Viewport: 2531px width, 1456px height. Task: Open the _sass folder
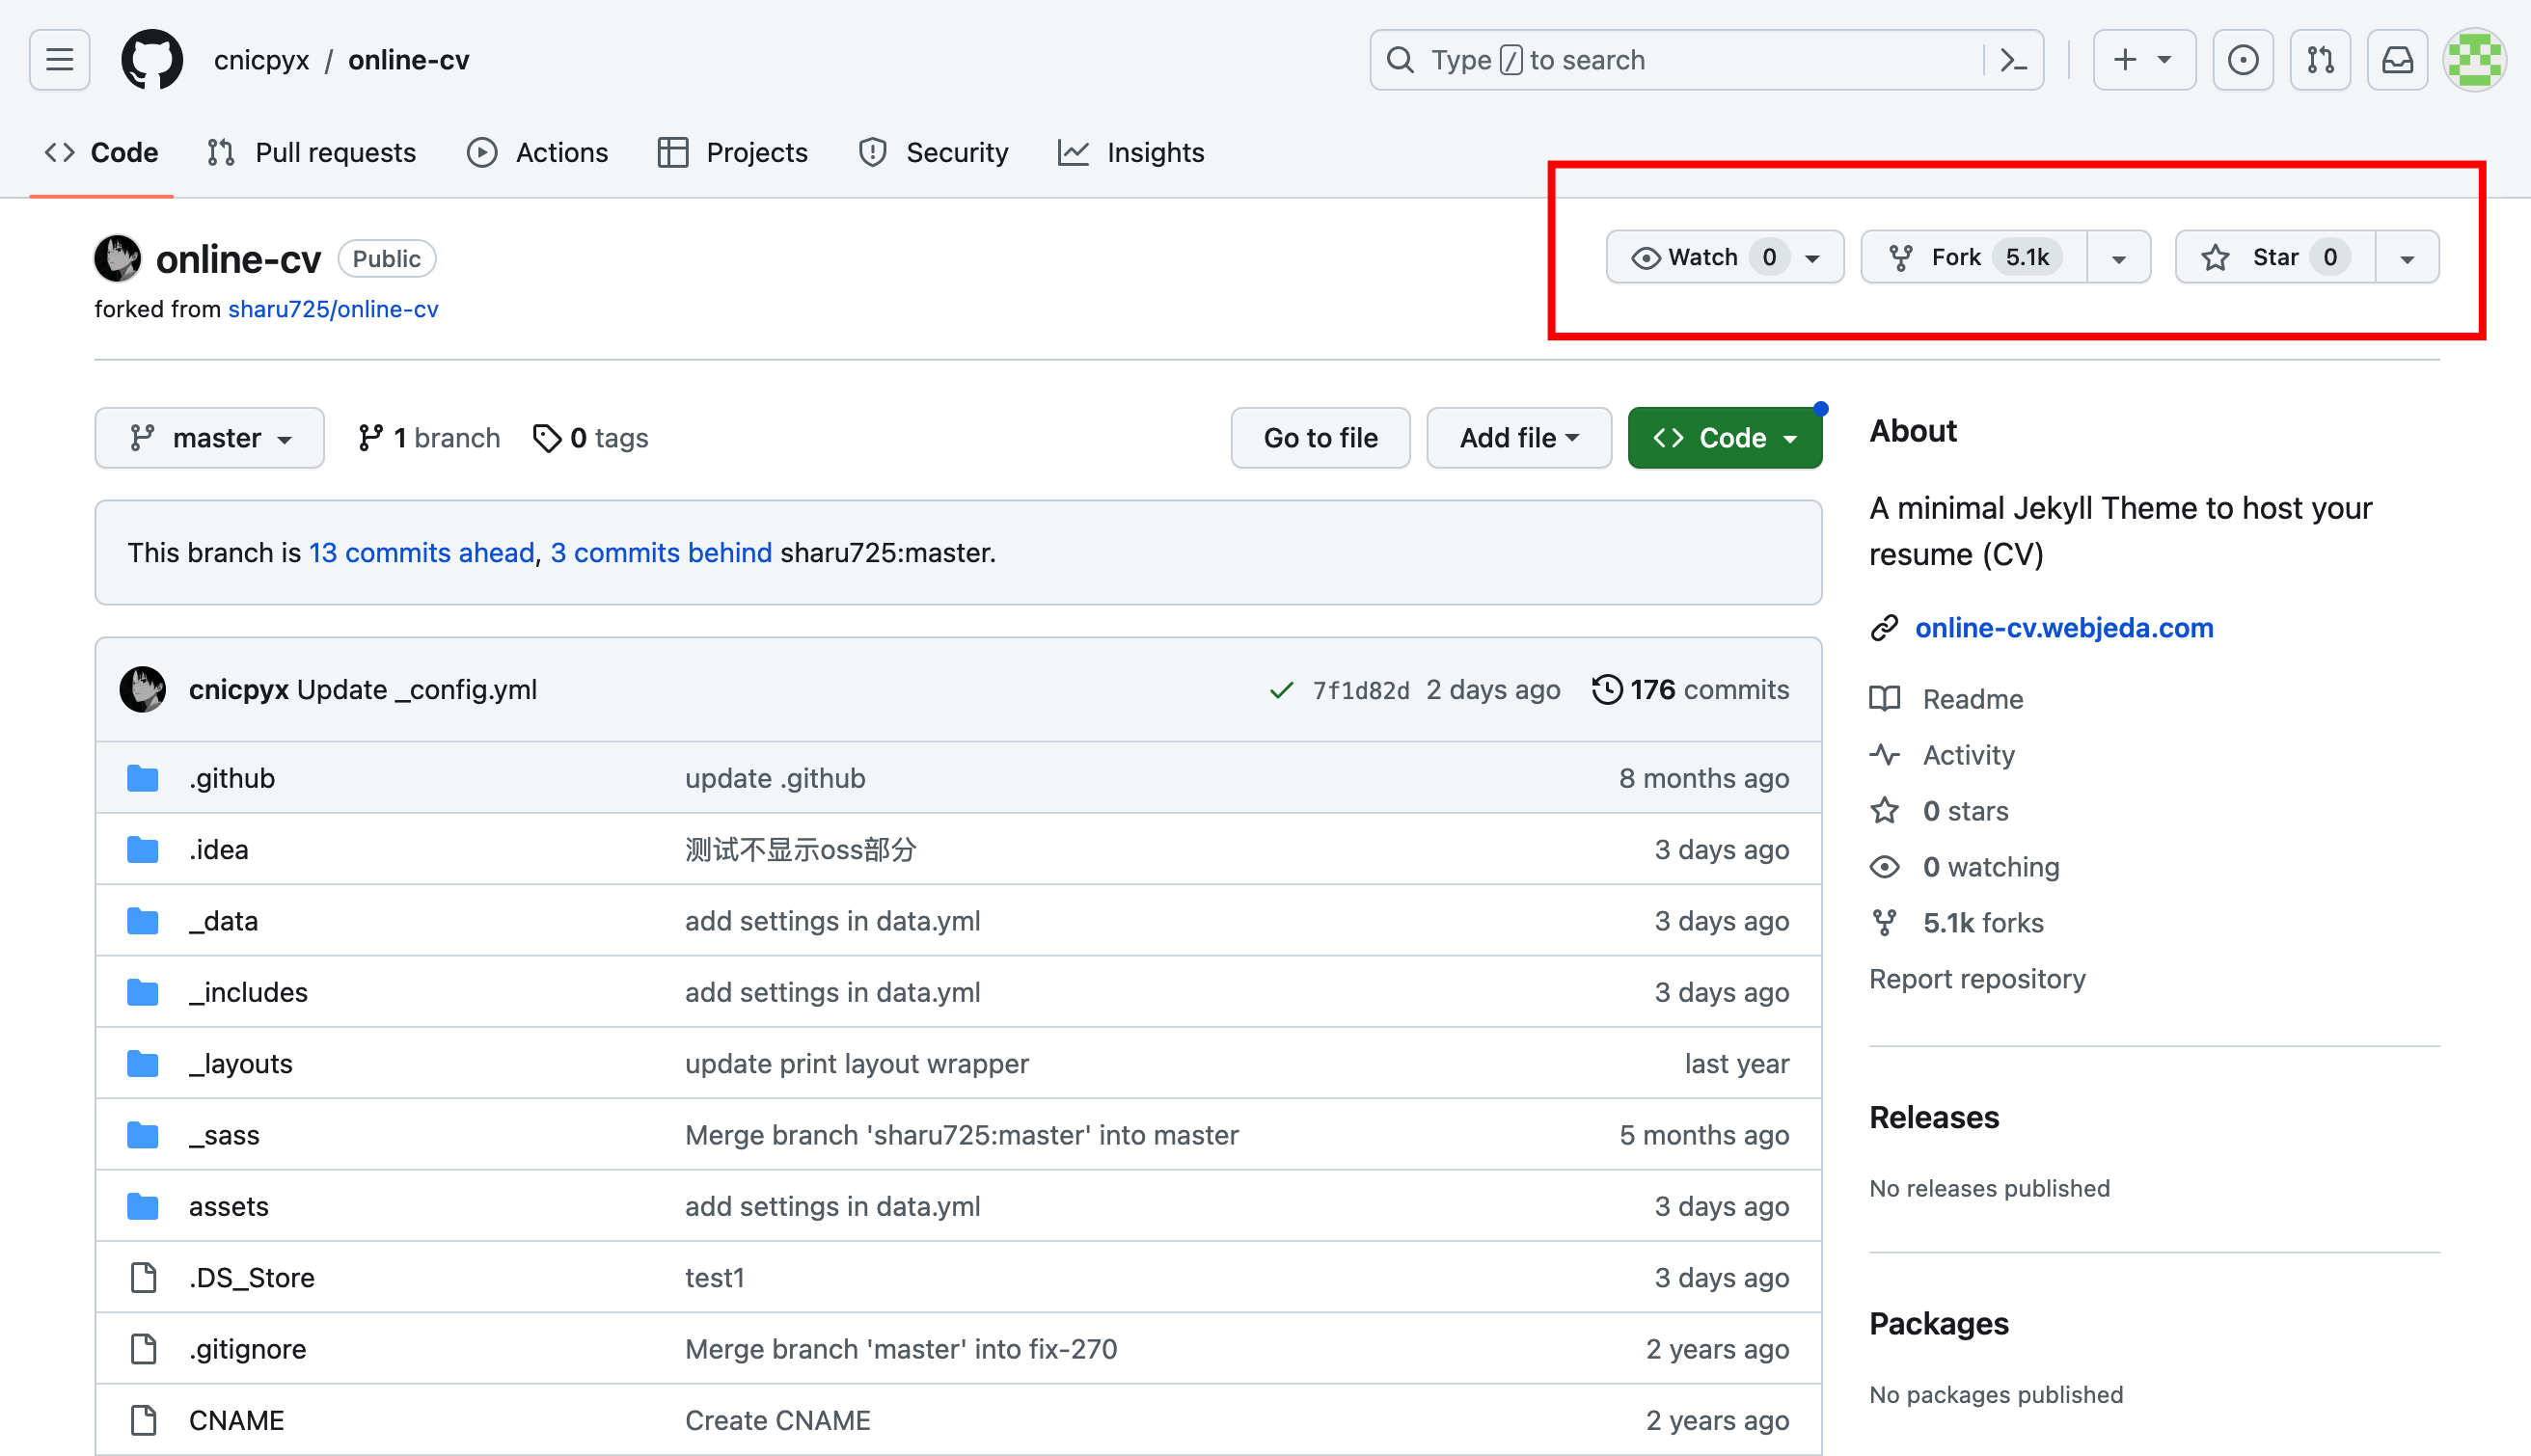coord(224,1135)
